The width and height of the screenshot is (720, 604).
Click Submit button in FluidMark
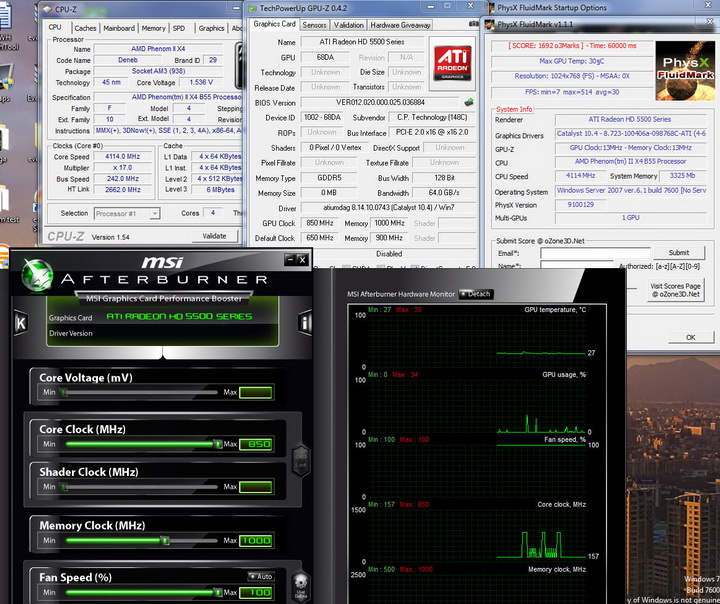coord(679,253)
